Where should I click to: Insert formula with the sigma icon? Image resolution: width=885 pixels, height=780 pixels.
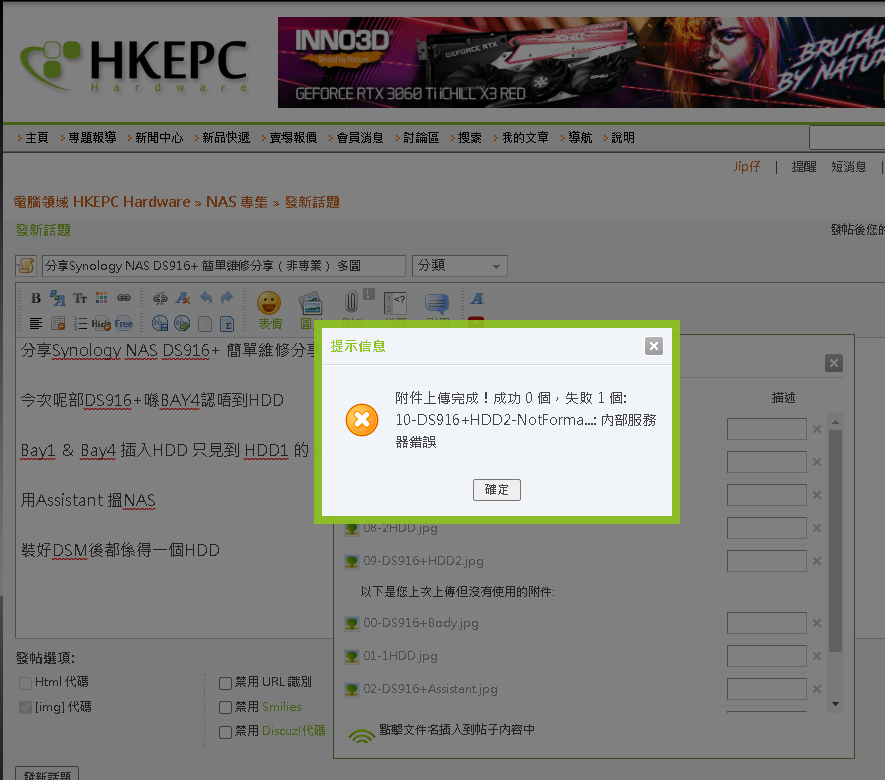pyautogui.click(x=227, y=324)
